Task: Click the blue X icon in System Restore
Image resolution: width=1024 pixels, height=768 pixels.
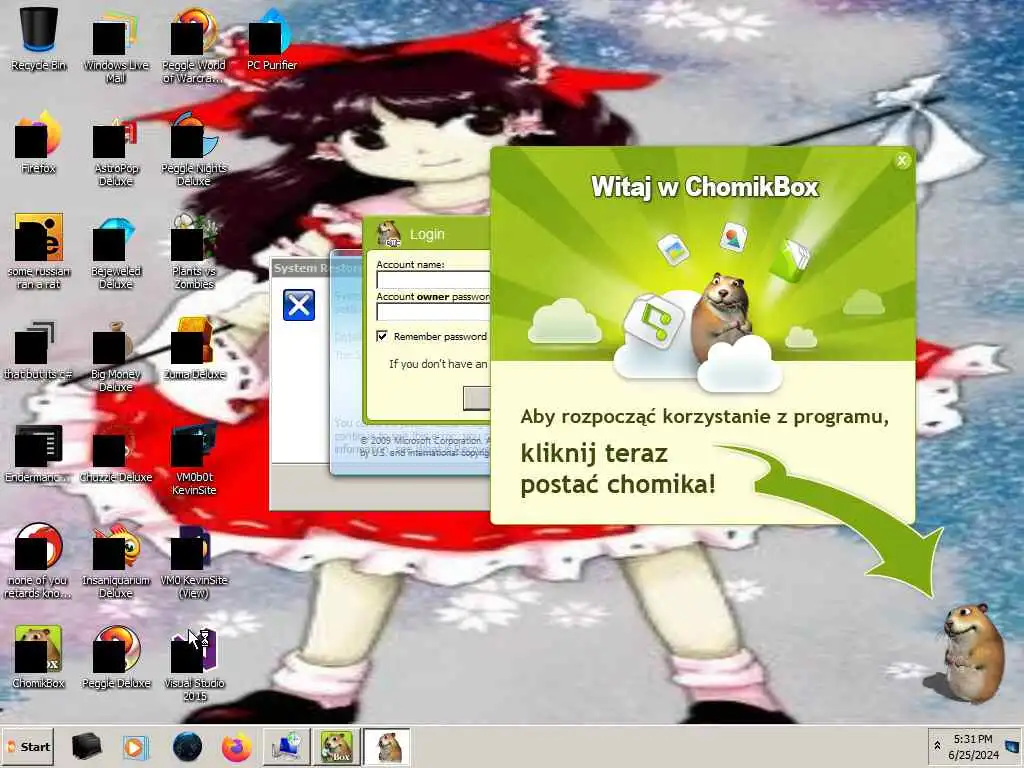Action: point(299,305)
